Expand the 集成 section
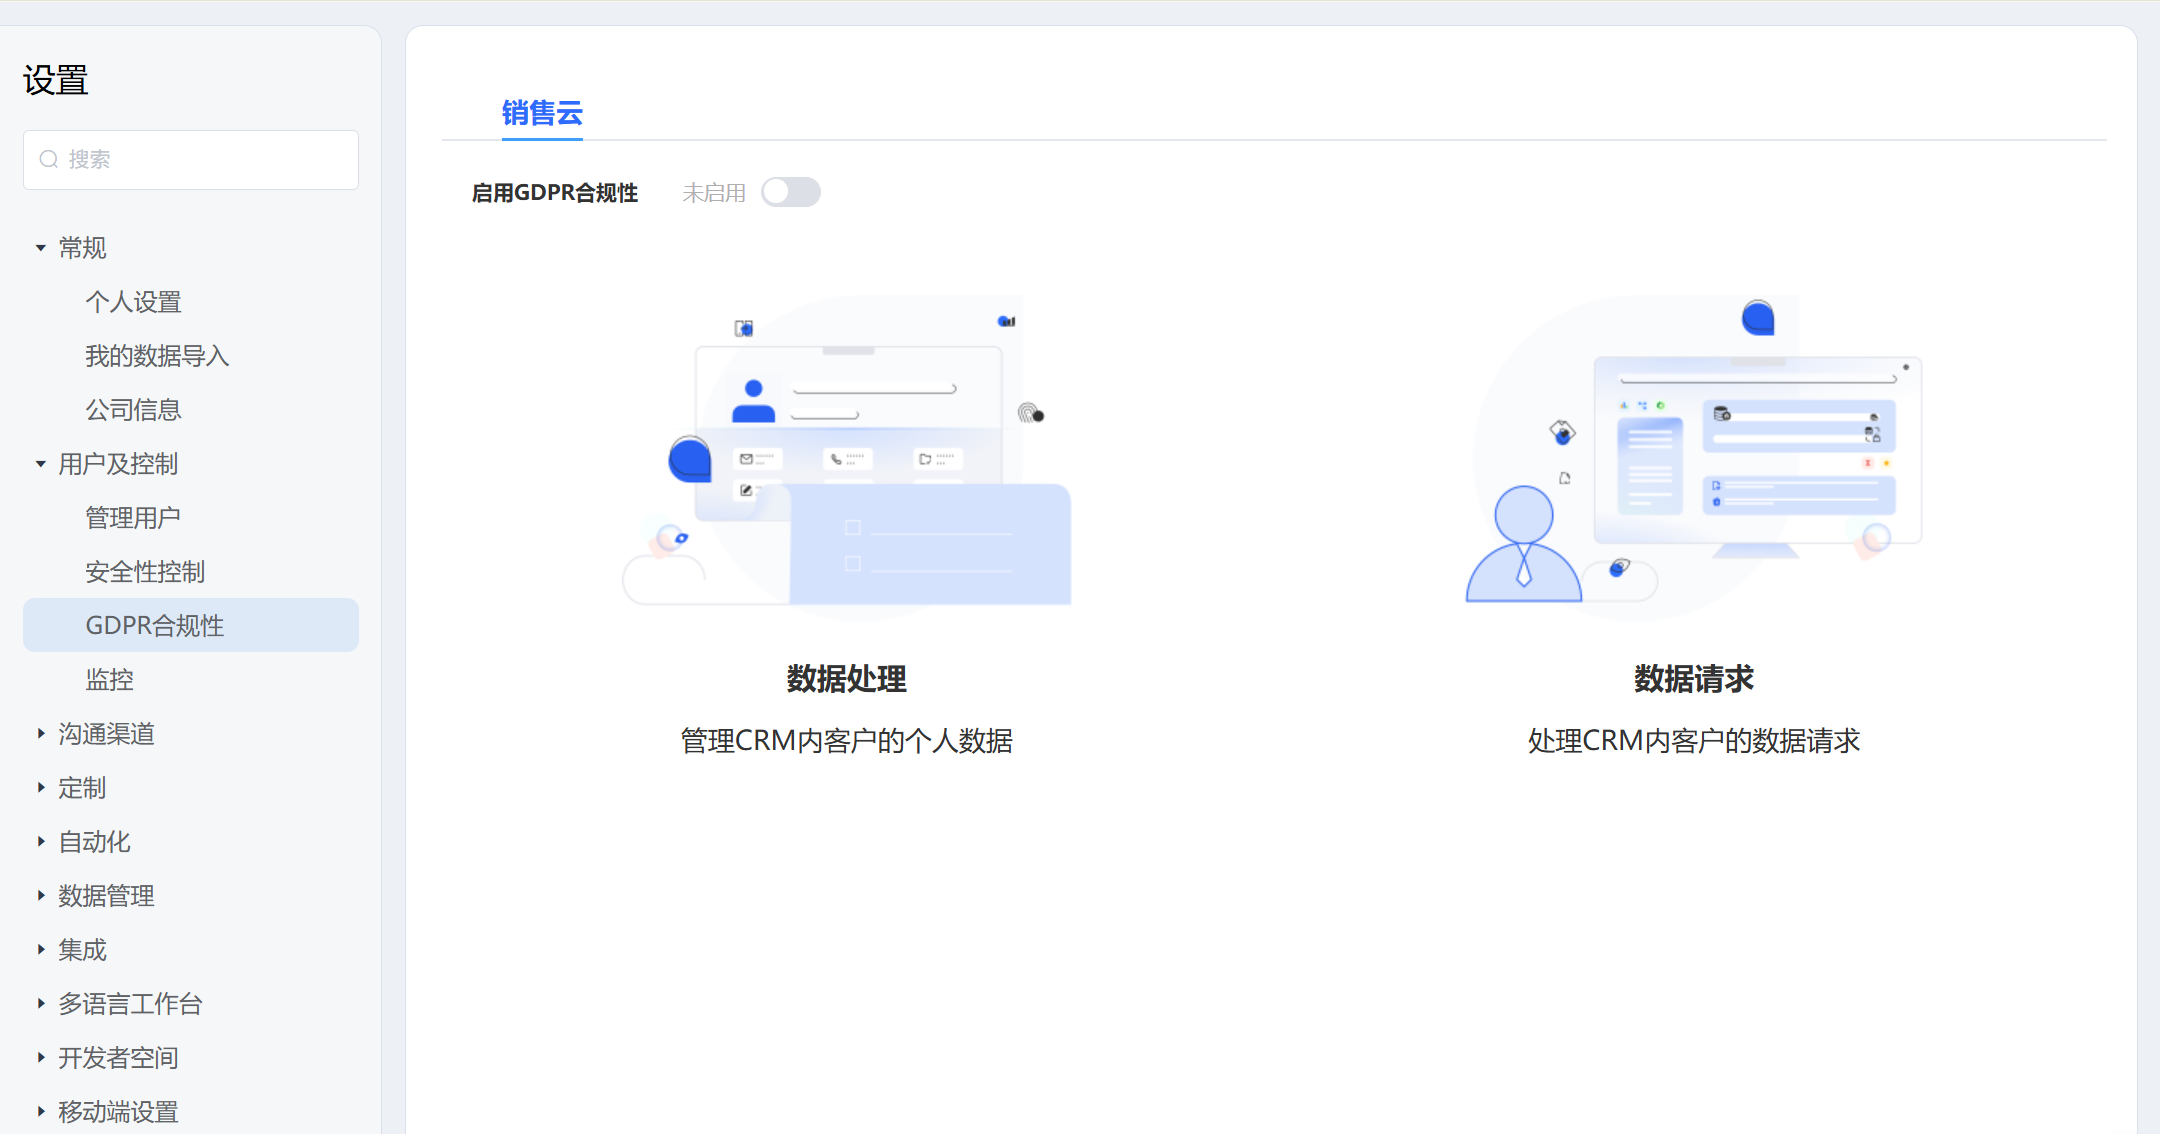2160x1134 pixels. tap(41, 950)
